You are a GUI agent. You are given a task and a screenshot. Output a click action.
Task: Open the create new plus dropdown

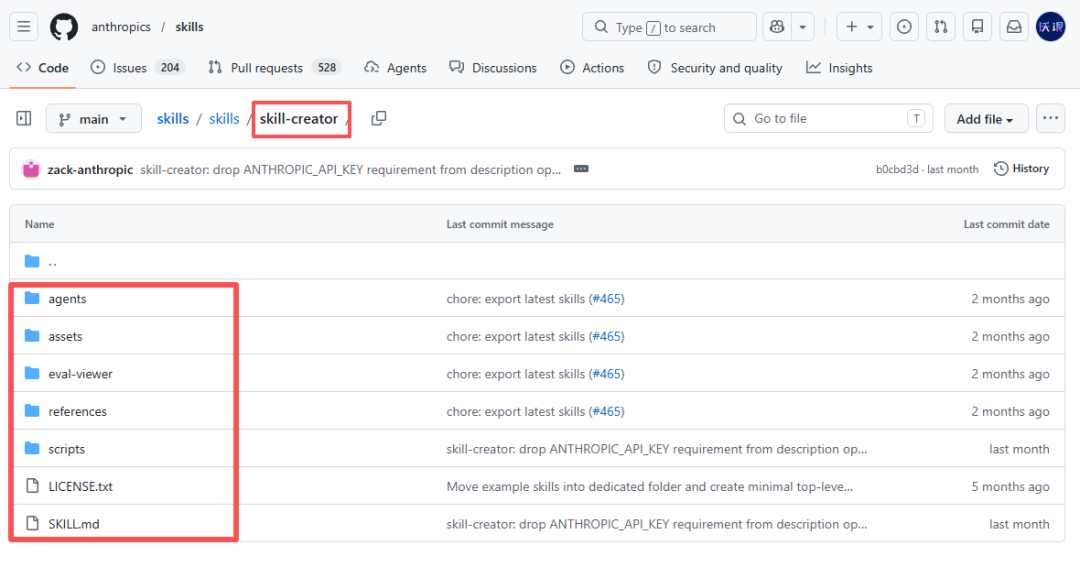pyautogui.click(x=859, y=27)
